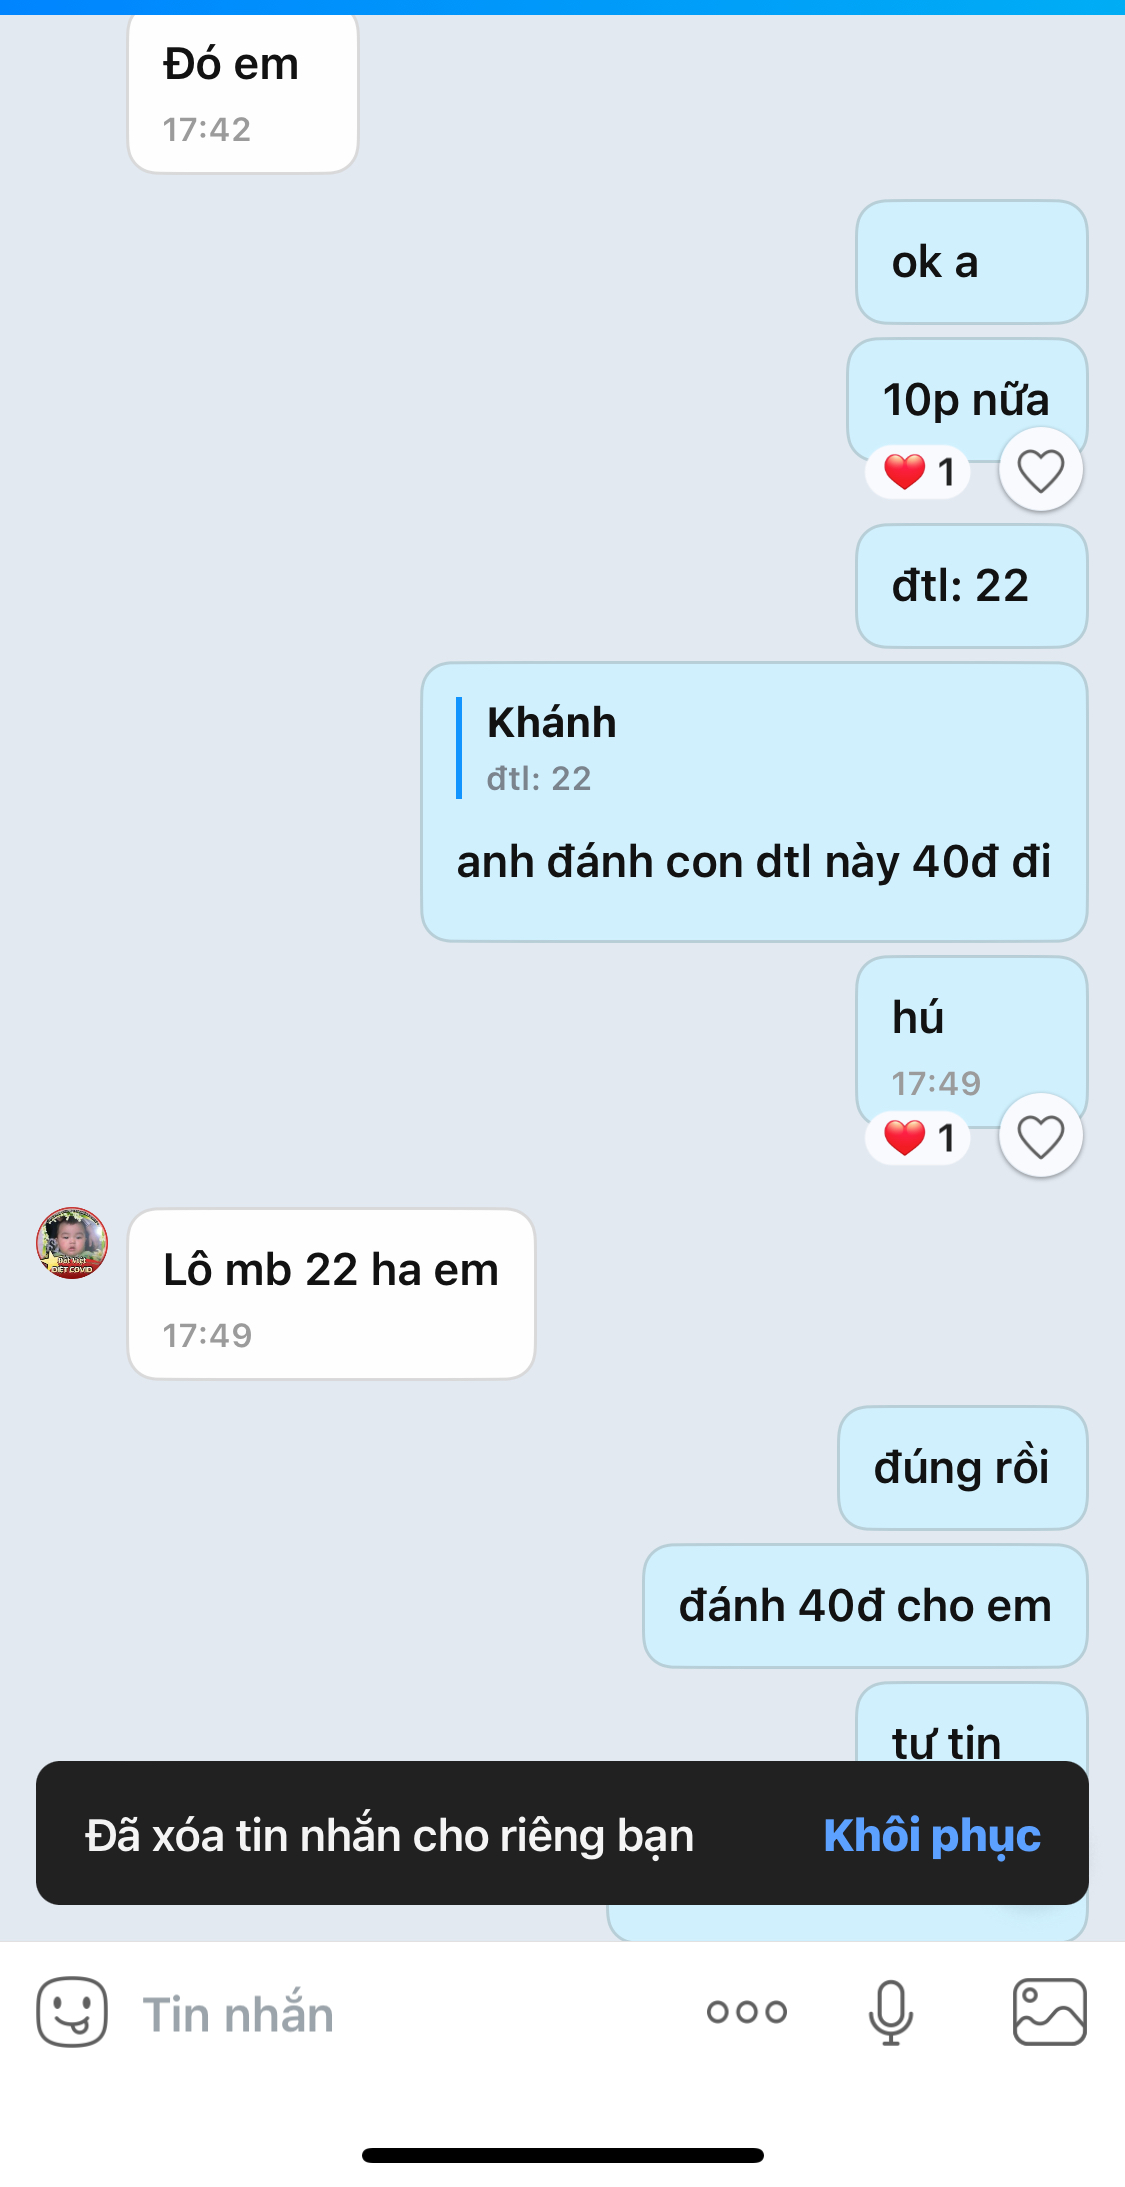Open red heart reaction count under 'hú'
Image resolution: width=1125 pixels, height=2187 pixels.
(x=918, y=1137)
